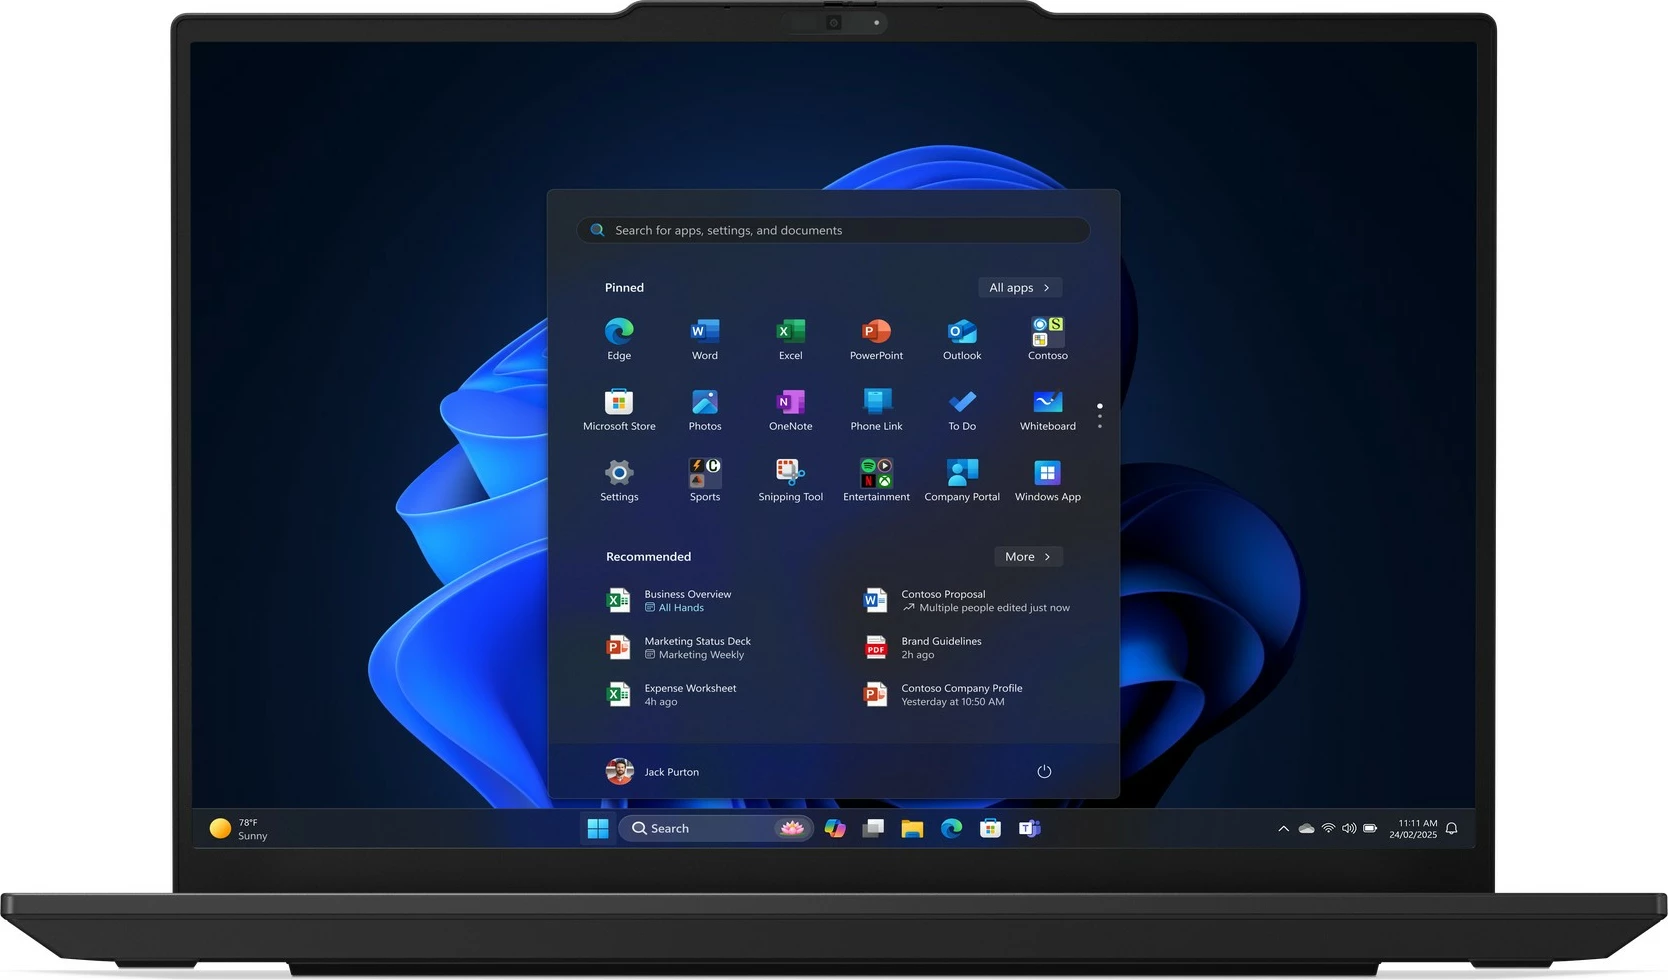The width and height of the screenshot is (1668, 980).
Task: Show More recommended files
Action: tap(1027, 556)
